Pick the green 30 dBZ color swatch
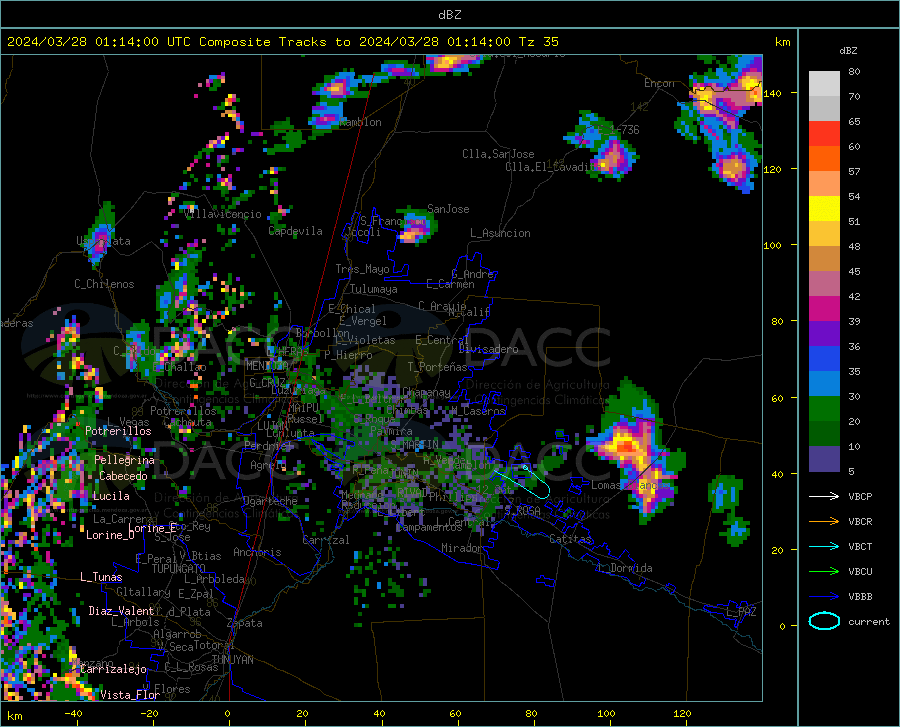The height and width of the screenshot is (727, 900). [824, 409]
